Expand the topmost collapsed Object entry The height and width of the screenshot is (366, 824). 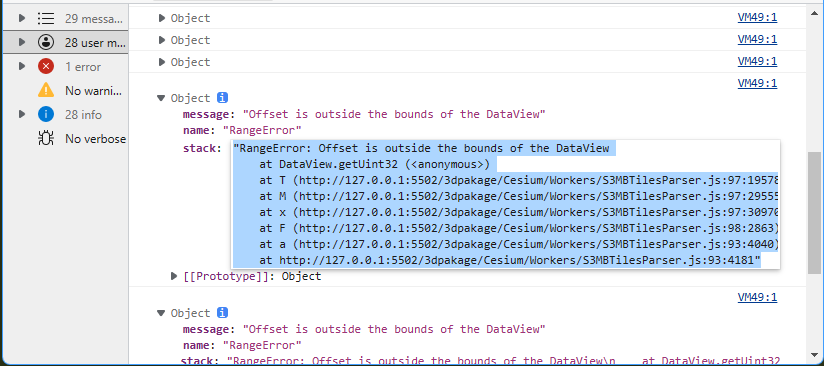click(162, 18)
